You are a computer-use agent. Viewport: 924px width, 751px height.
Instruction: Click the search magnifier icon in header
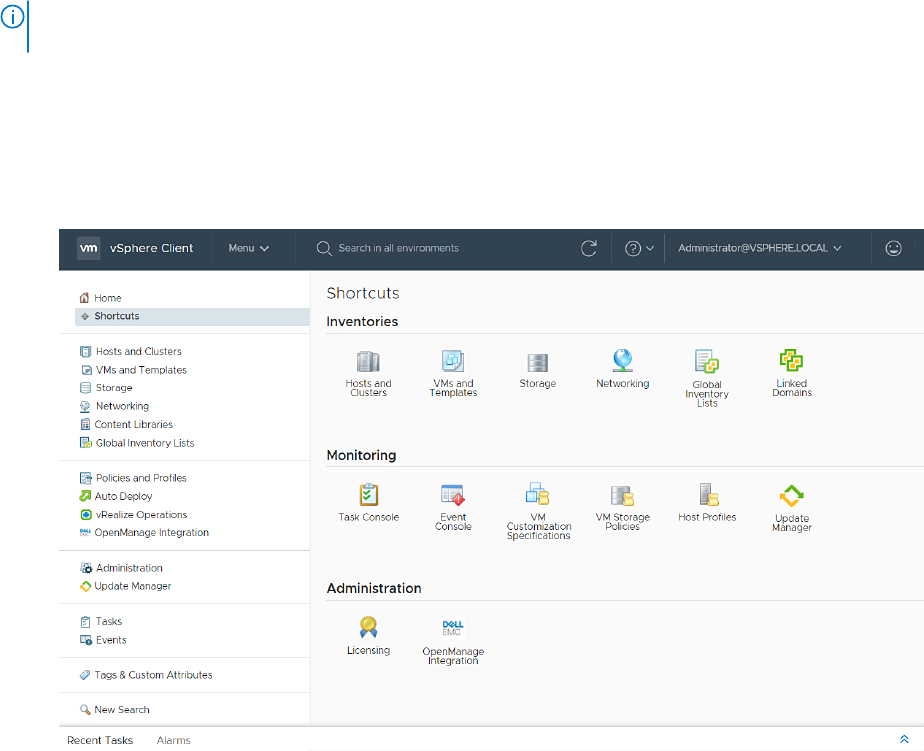[324, 248]
